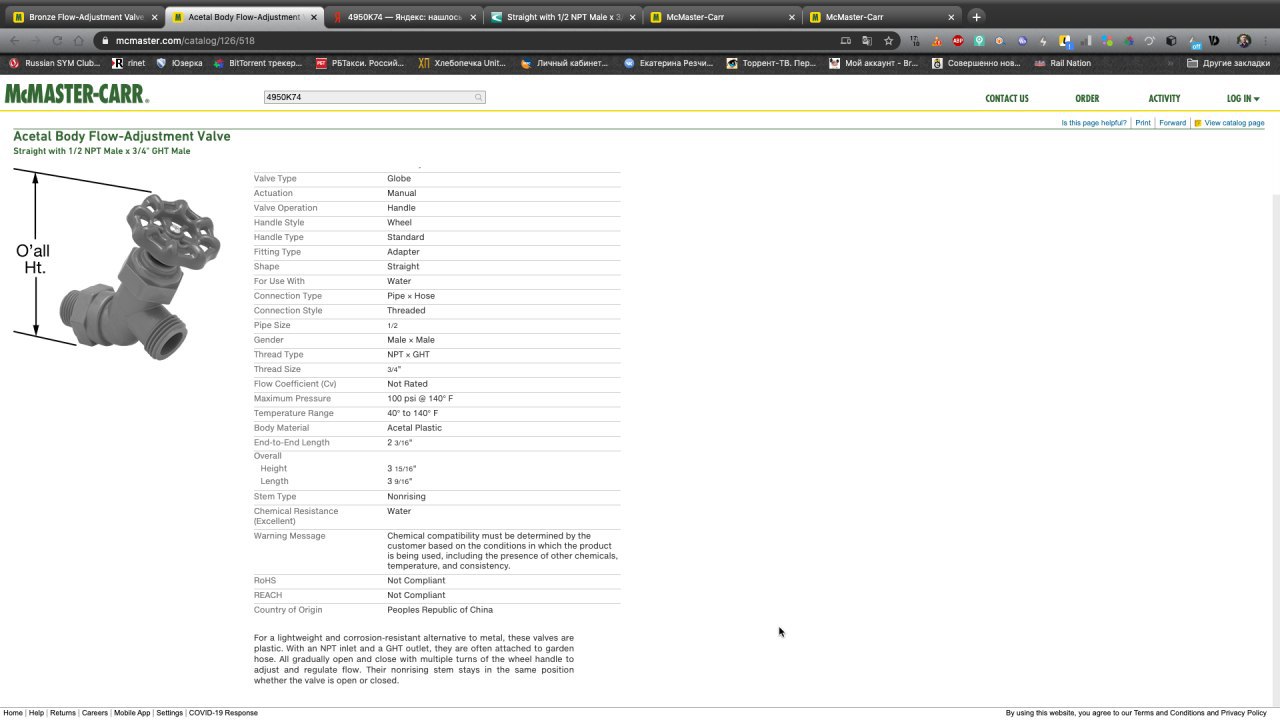This screenshot has width=1280, height=720.
Task: Open the ORDER page
Action: click(x=1087, y=98)
